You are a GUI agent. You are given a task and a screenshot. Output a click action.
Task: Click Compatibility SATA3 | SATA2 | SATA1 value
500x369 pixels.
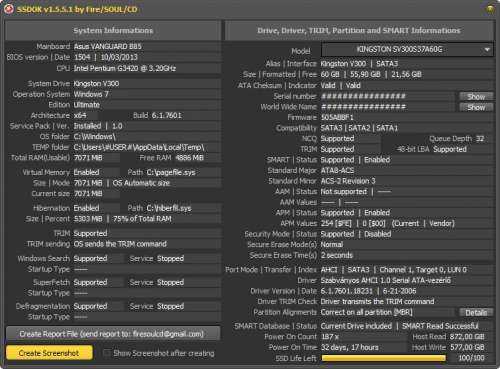tap(359, 128)
